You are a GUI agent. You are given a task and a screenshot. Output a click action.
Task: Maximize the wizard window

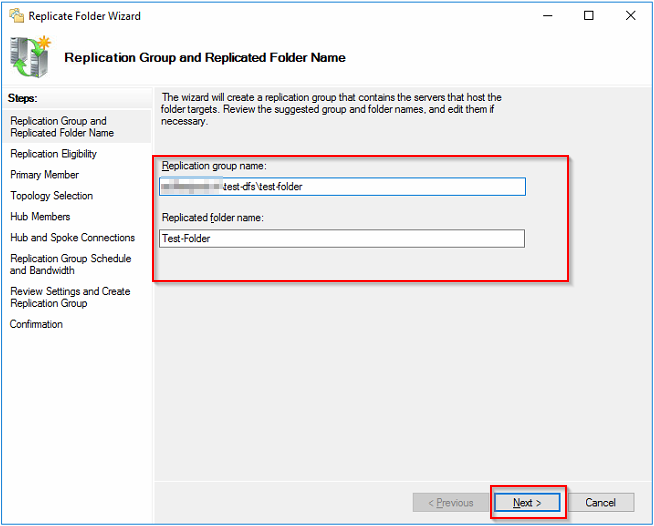(589, 16)
